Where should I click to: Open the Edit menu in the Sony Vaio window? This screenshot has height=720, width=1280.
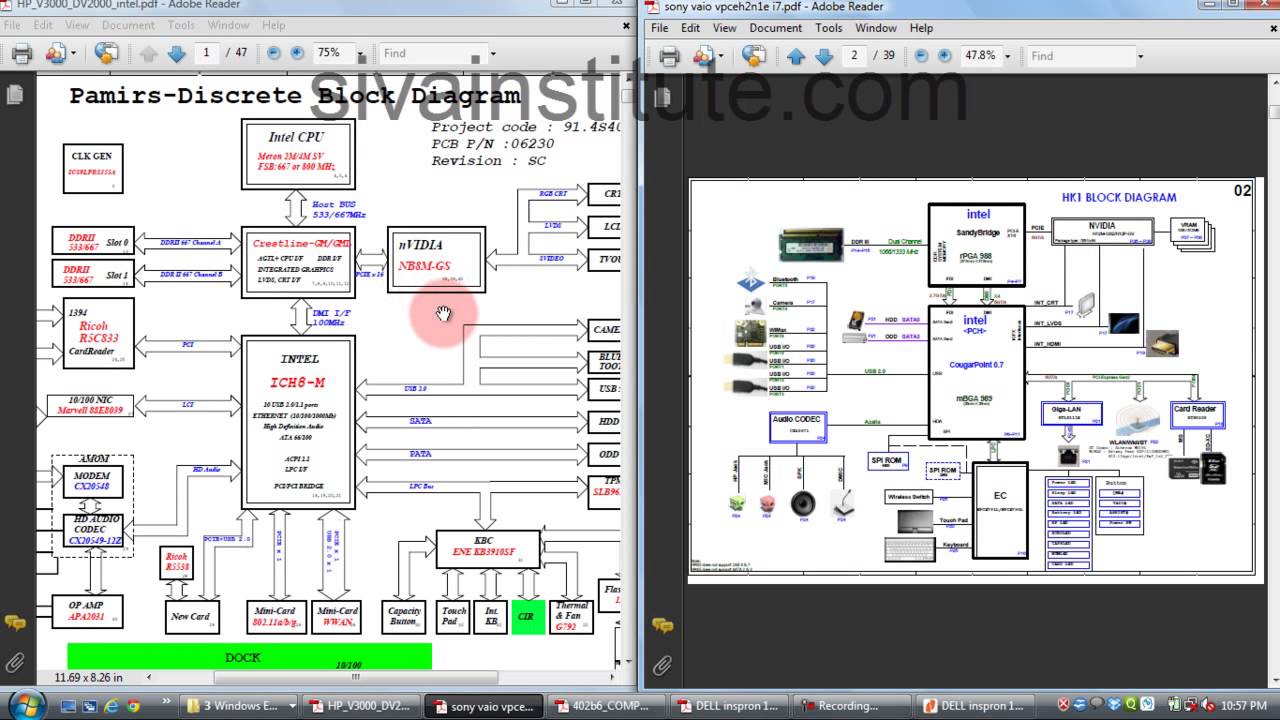pos(691,28)
